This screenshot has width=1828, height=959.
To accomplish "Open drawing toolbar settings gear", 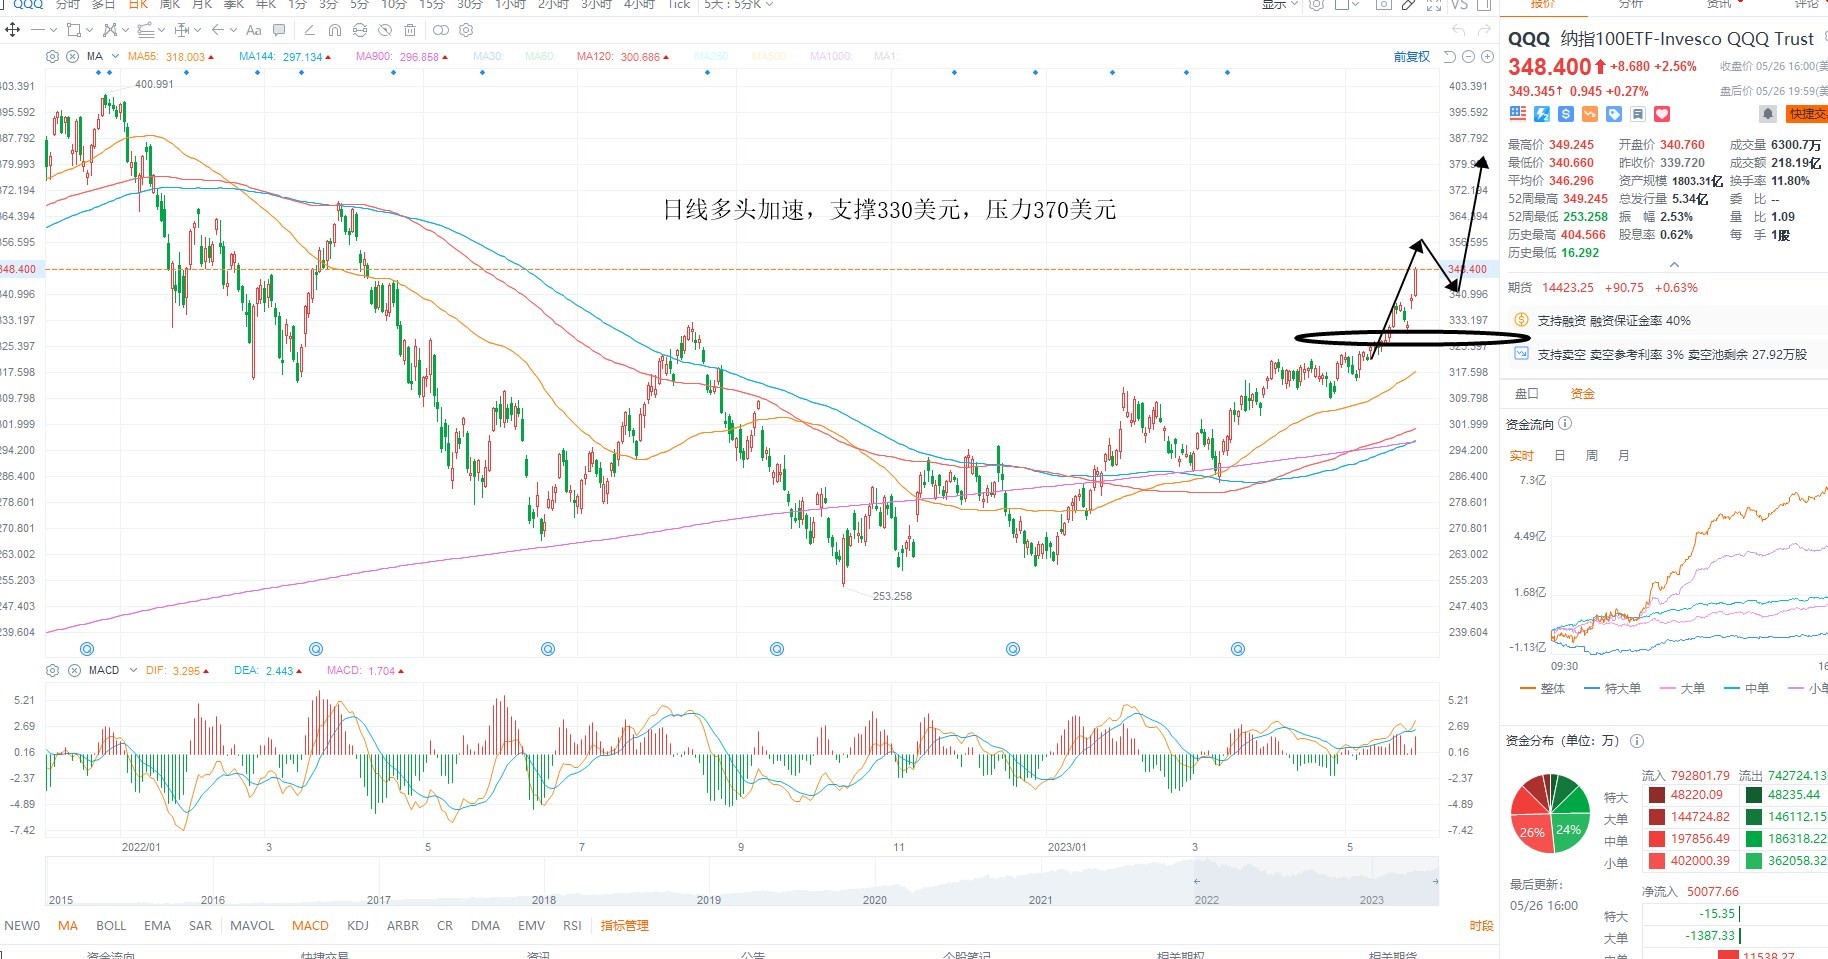I will (466, 30).
